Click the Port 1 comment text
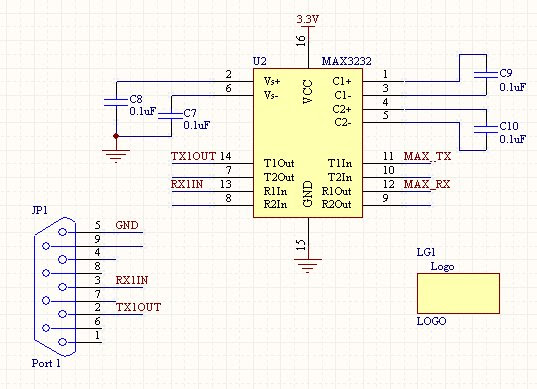The image size is (537, 389). coord(46,363)
